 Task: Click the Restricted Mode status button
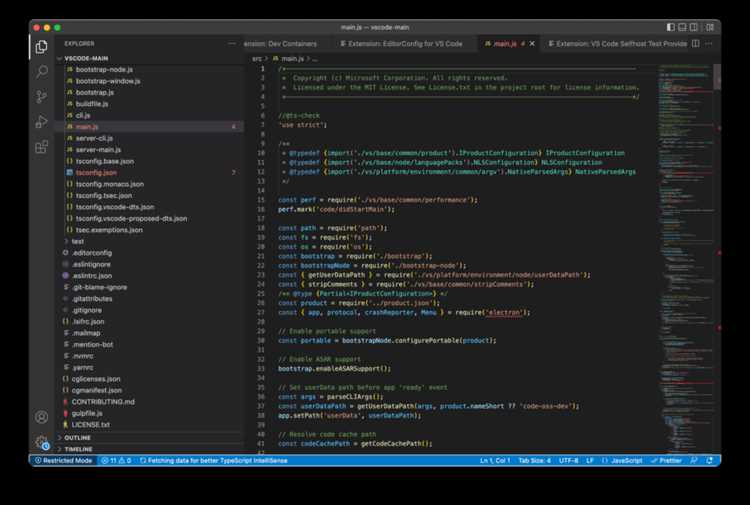tap(63, 461)
